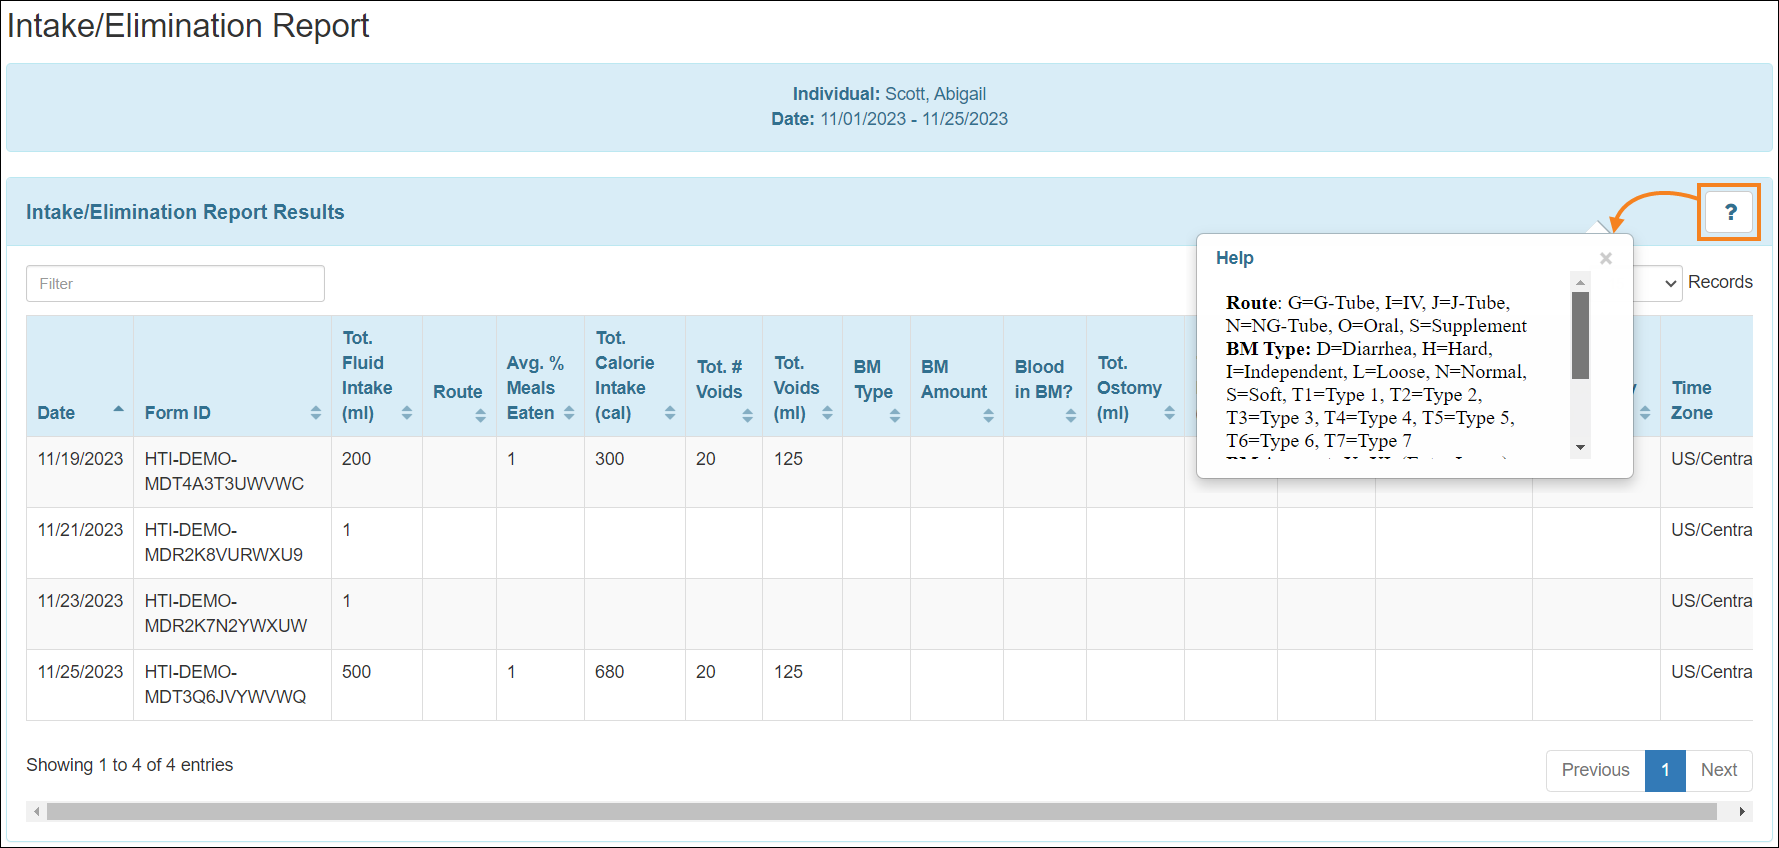Viewport: 1779px width, 848px height.
Task: Select form HTI-DEMO-MDR2K7N2YWXUW
Action: point(226,613)
